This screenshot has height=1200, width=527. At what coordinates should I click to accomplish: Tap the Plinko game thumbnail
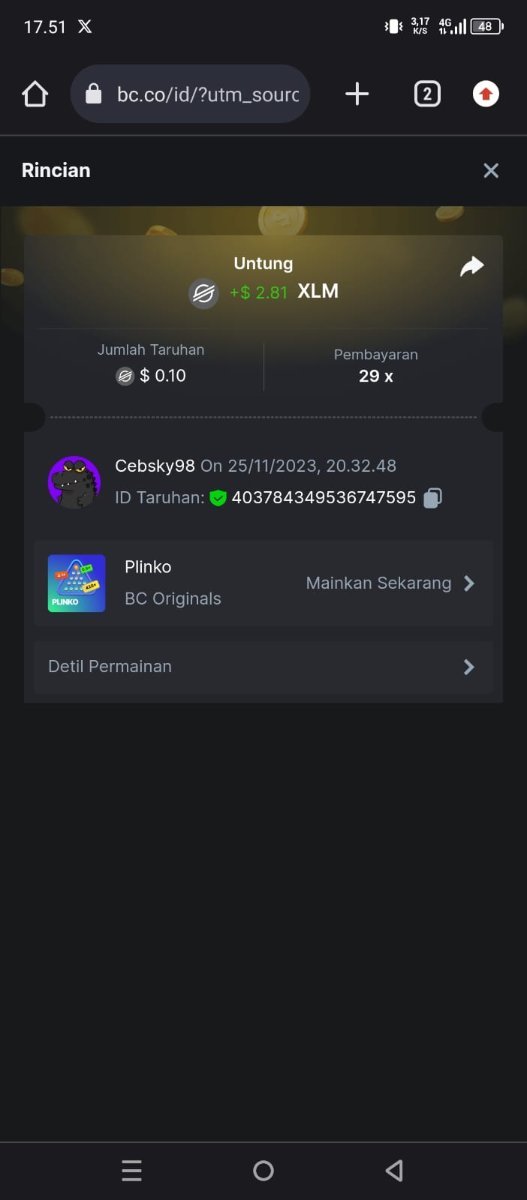76,584
